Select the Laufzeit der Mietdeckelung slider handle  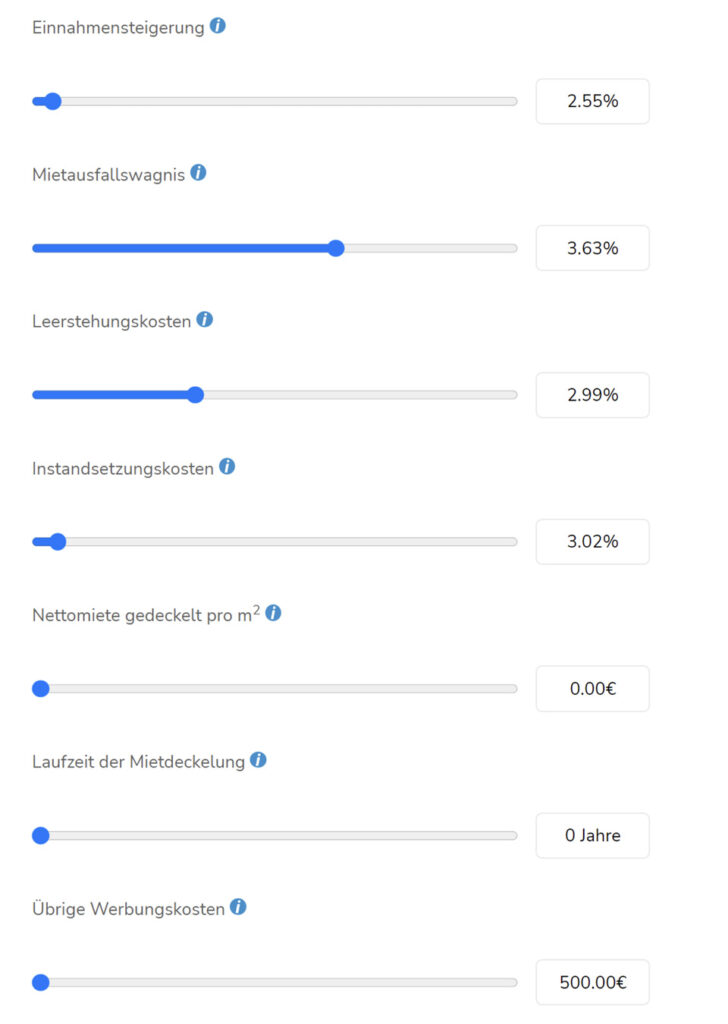(x=40, y=835)
